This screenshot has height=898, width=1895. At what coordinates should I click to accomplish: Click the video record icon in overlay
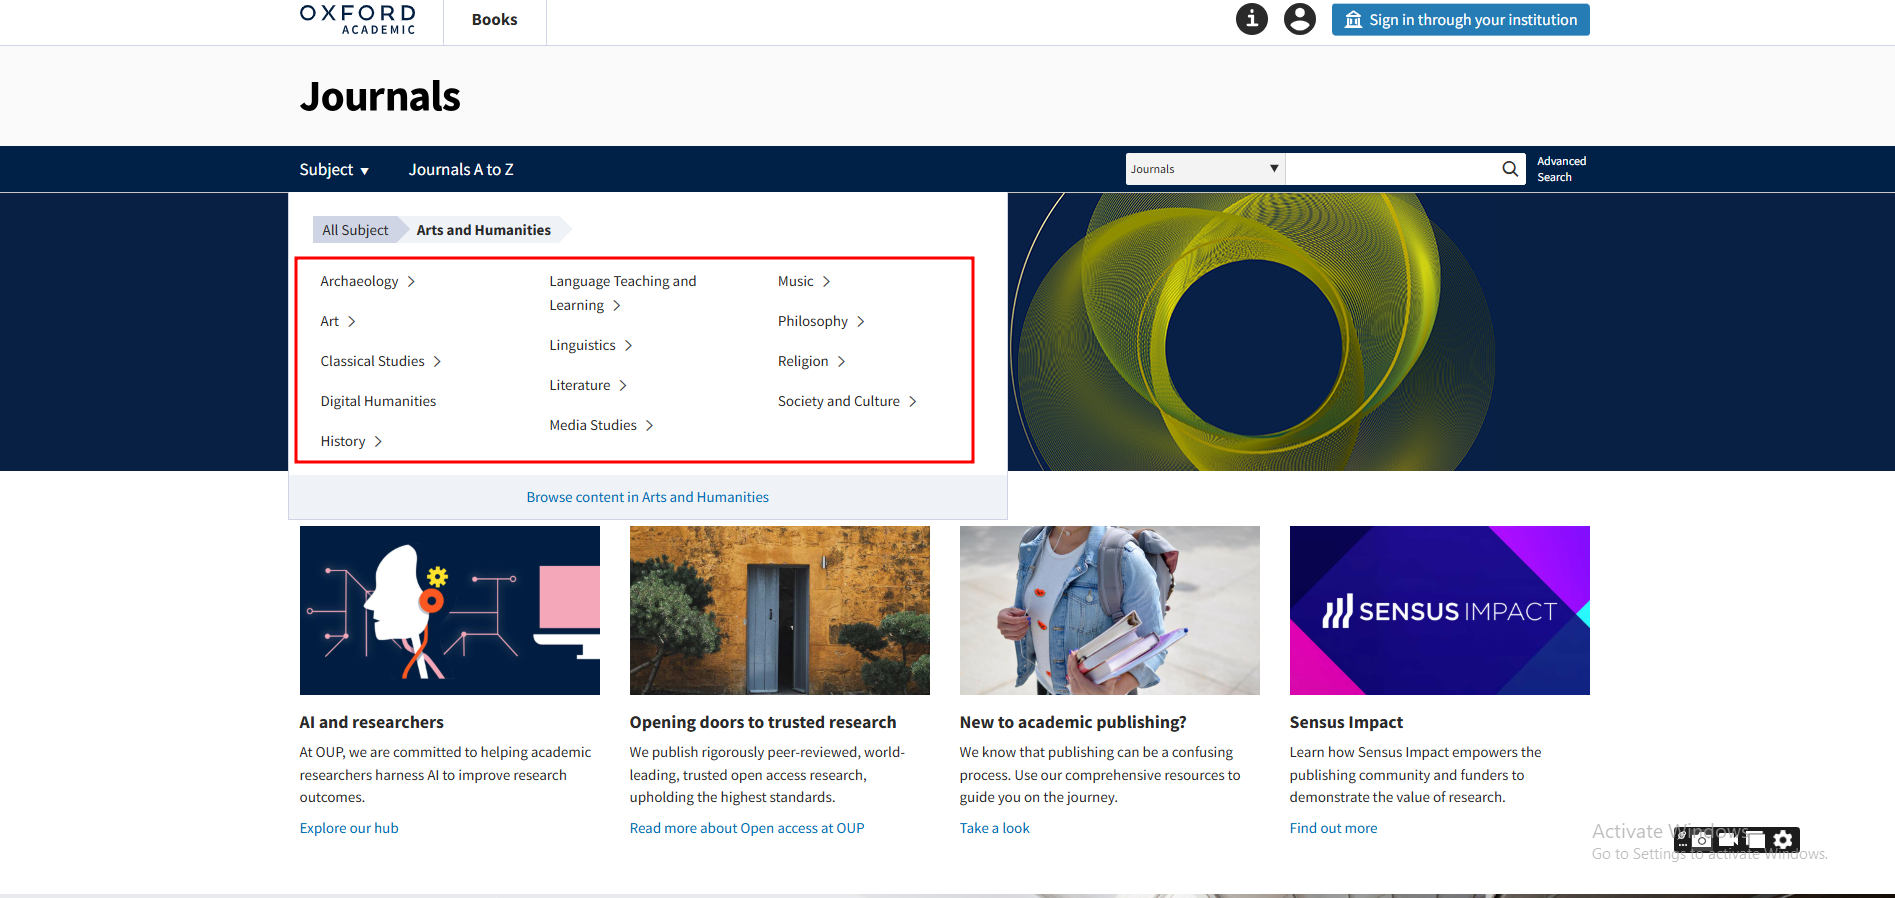(1728, 840)
